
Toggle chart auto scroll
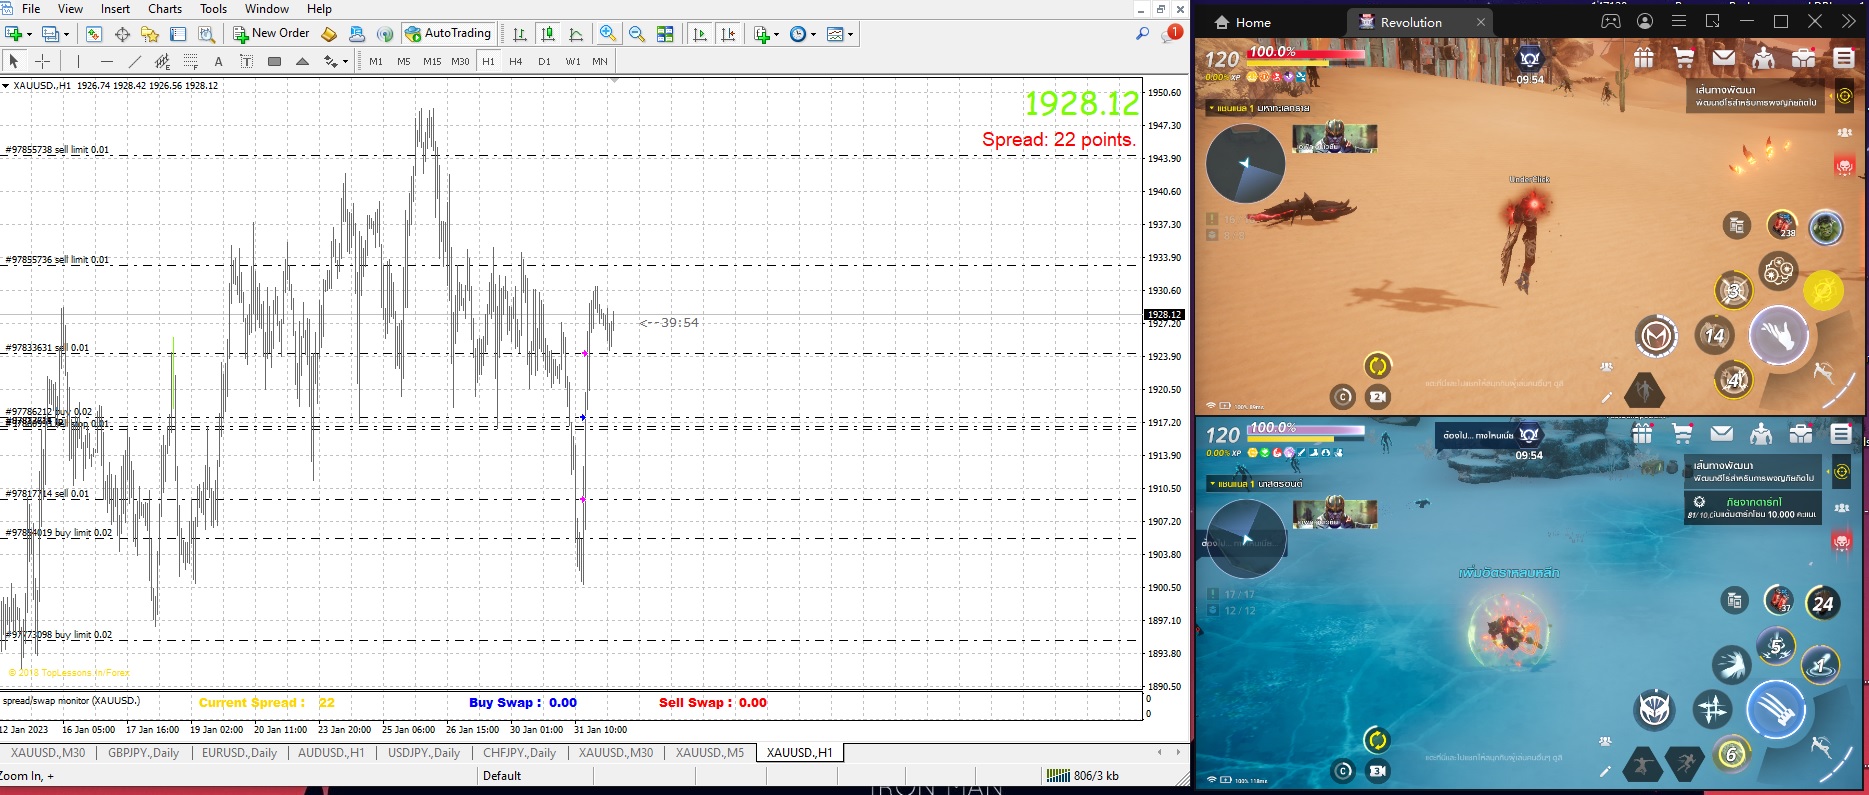tap(700, 34)
